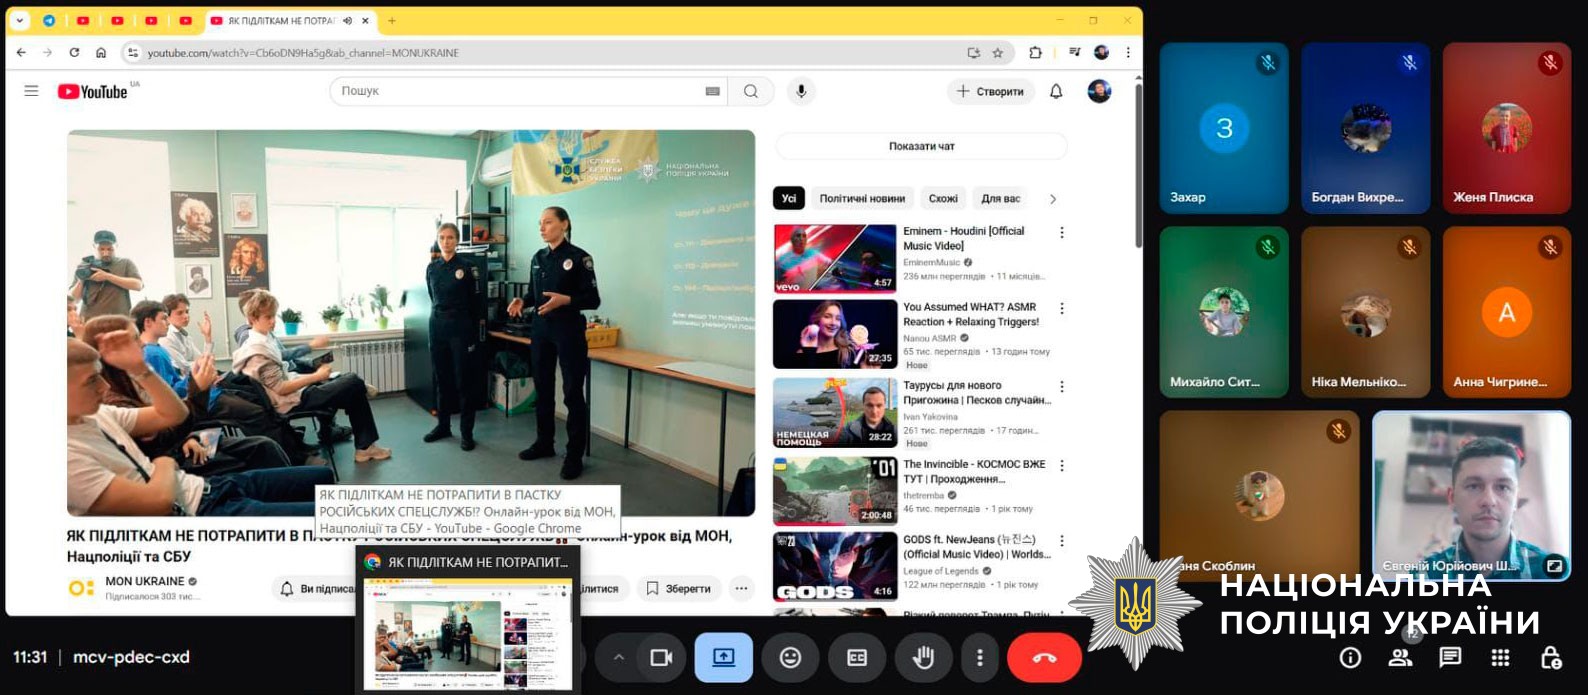Open the browser home page button
Viewport: 1588px width, 695px height.
pyautogui.click(x=101, y=52)
